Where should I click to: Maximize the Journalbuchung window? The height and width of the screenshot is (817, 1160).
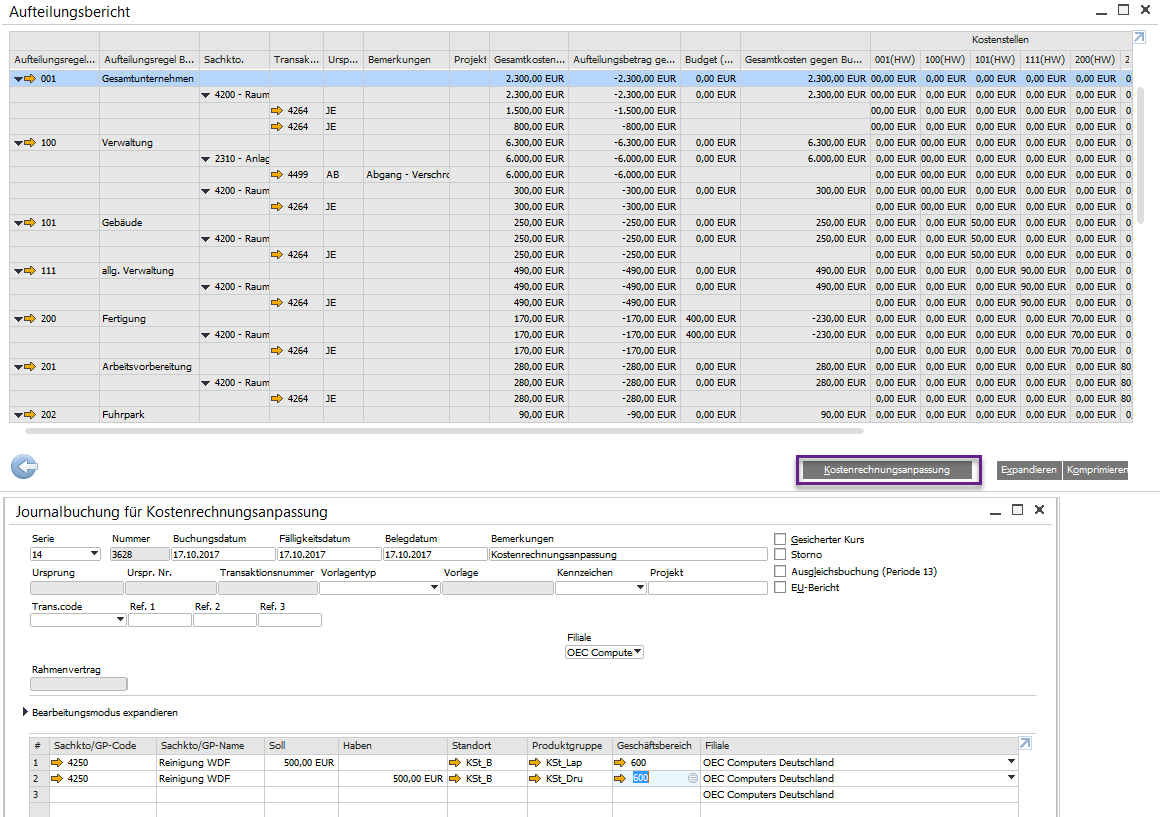[1017, 510]
